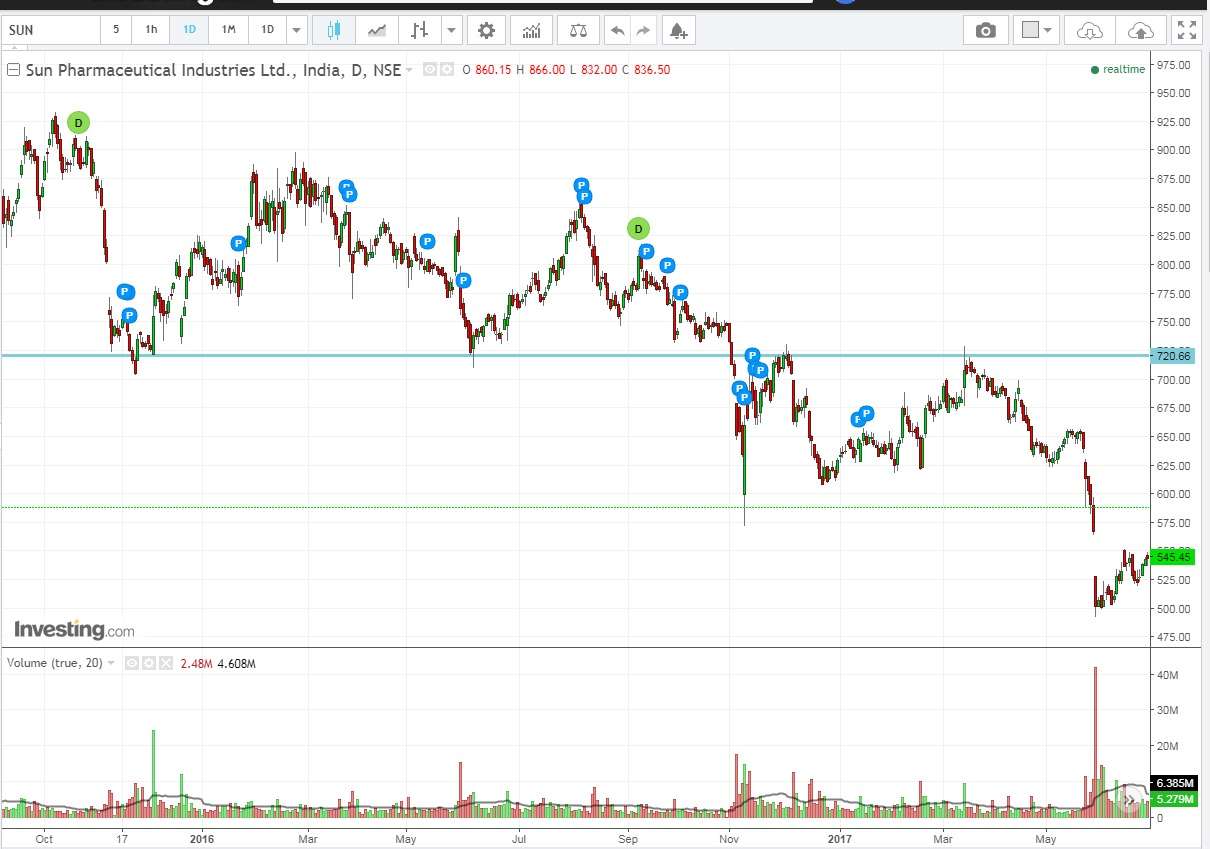
Task: Click the 720.66 price label on axis
Action: tap(1173, 355)
